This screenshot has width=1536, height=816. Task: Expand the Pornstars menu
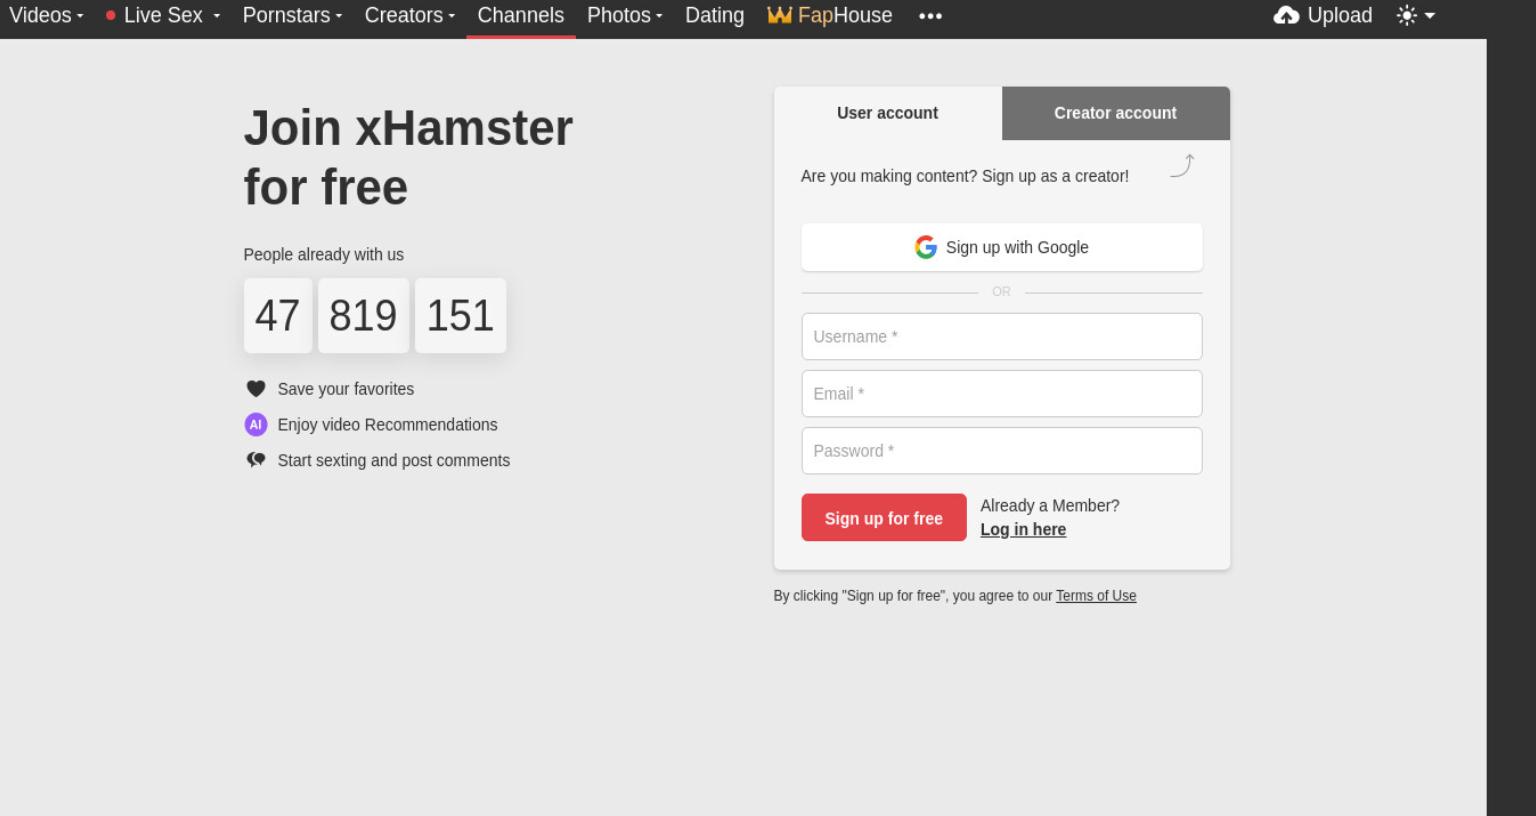tap(292, 16)
